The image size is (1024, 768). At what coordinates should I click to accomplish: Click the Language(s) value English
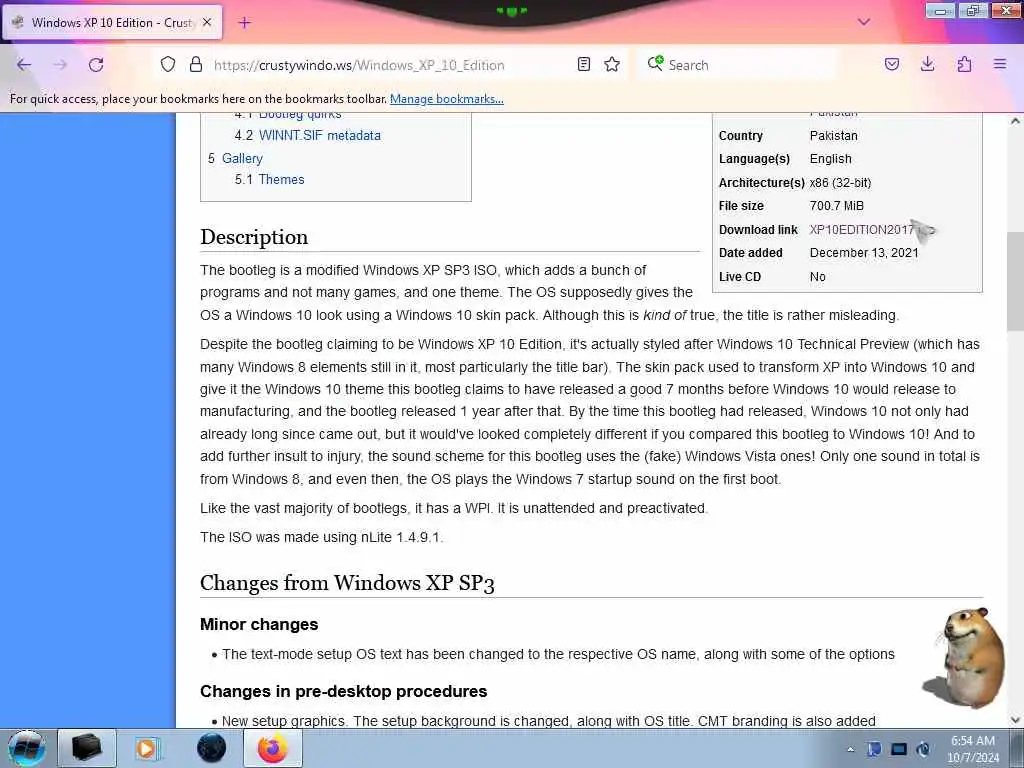pos(831,159)
